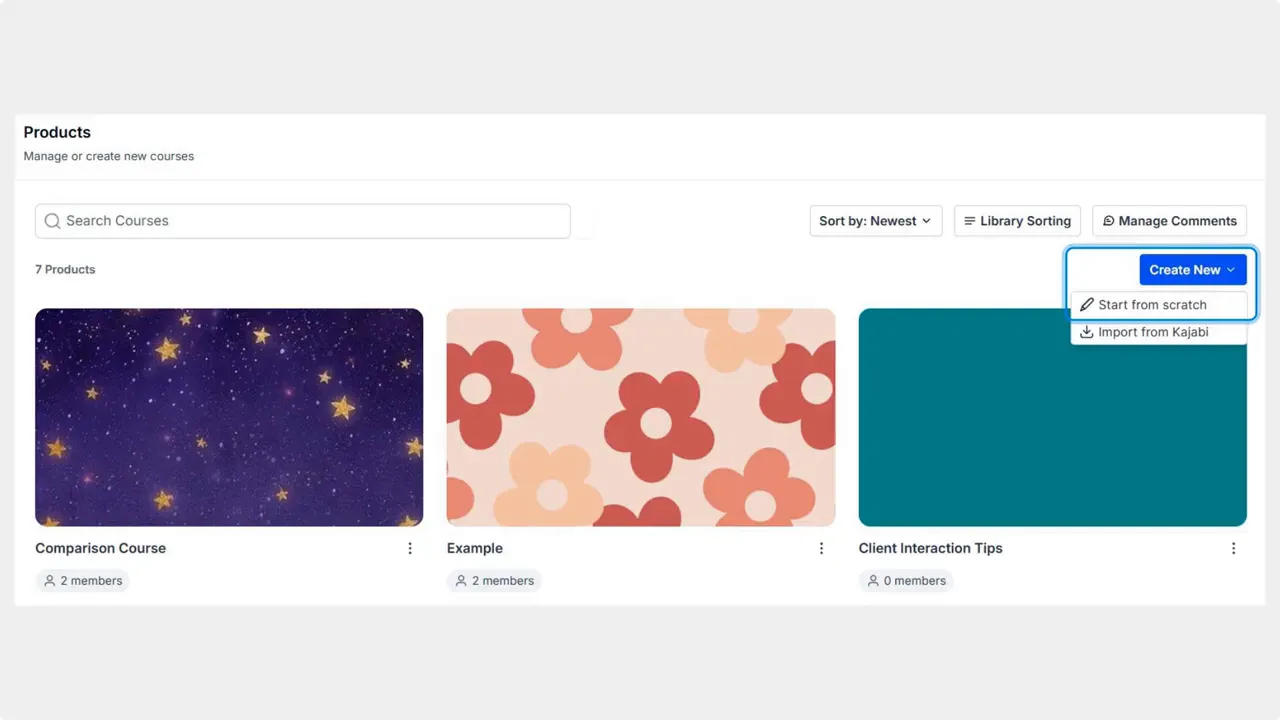Open the kebab menu on Comparison Course
The height and width of the screenshot is (720, 1280).
(x=410, y=548)
